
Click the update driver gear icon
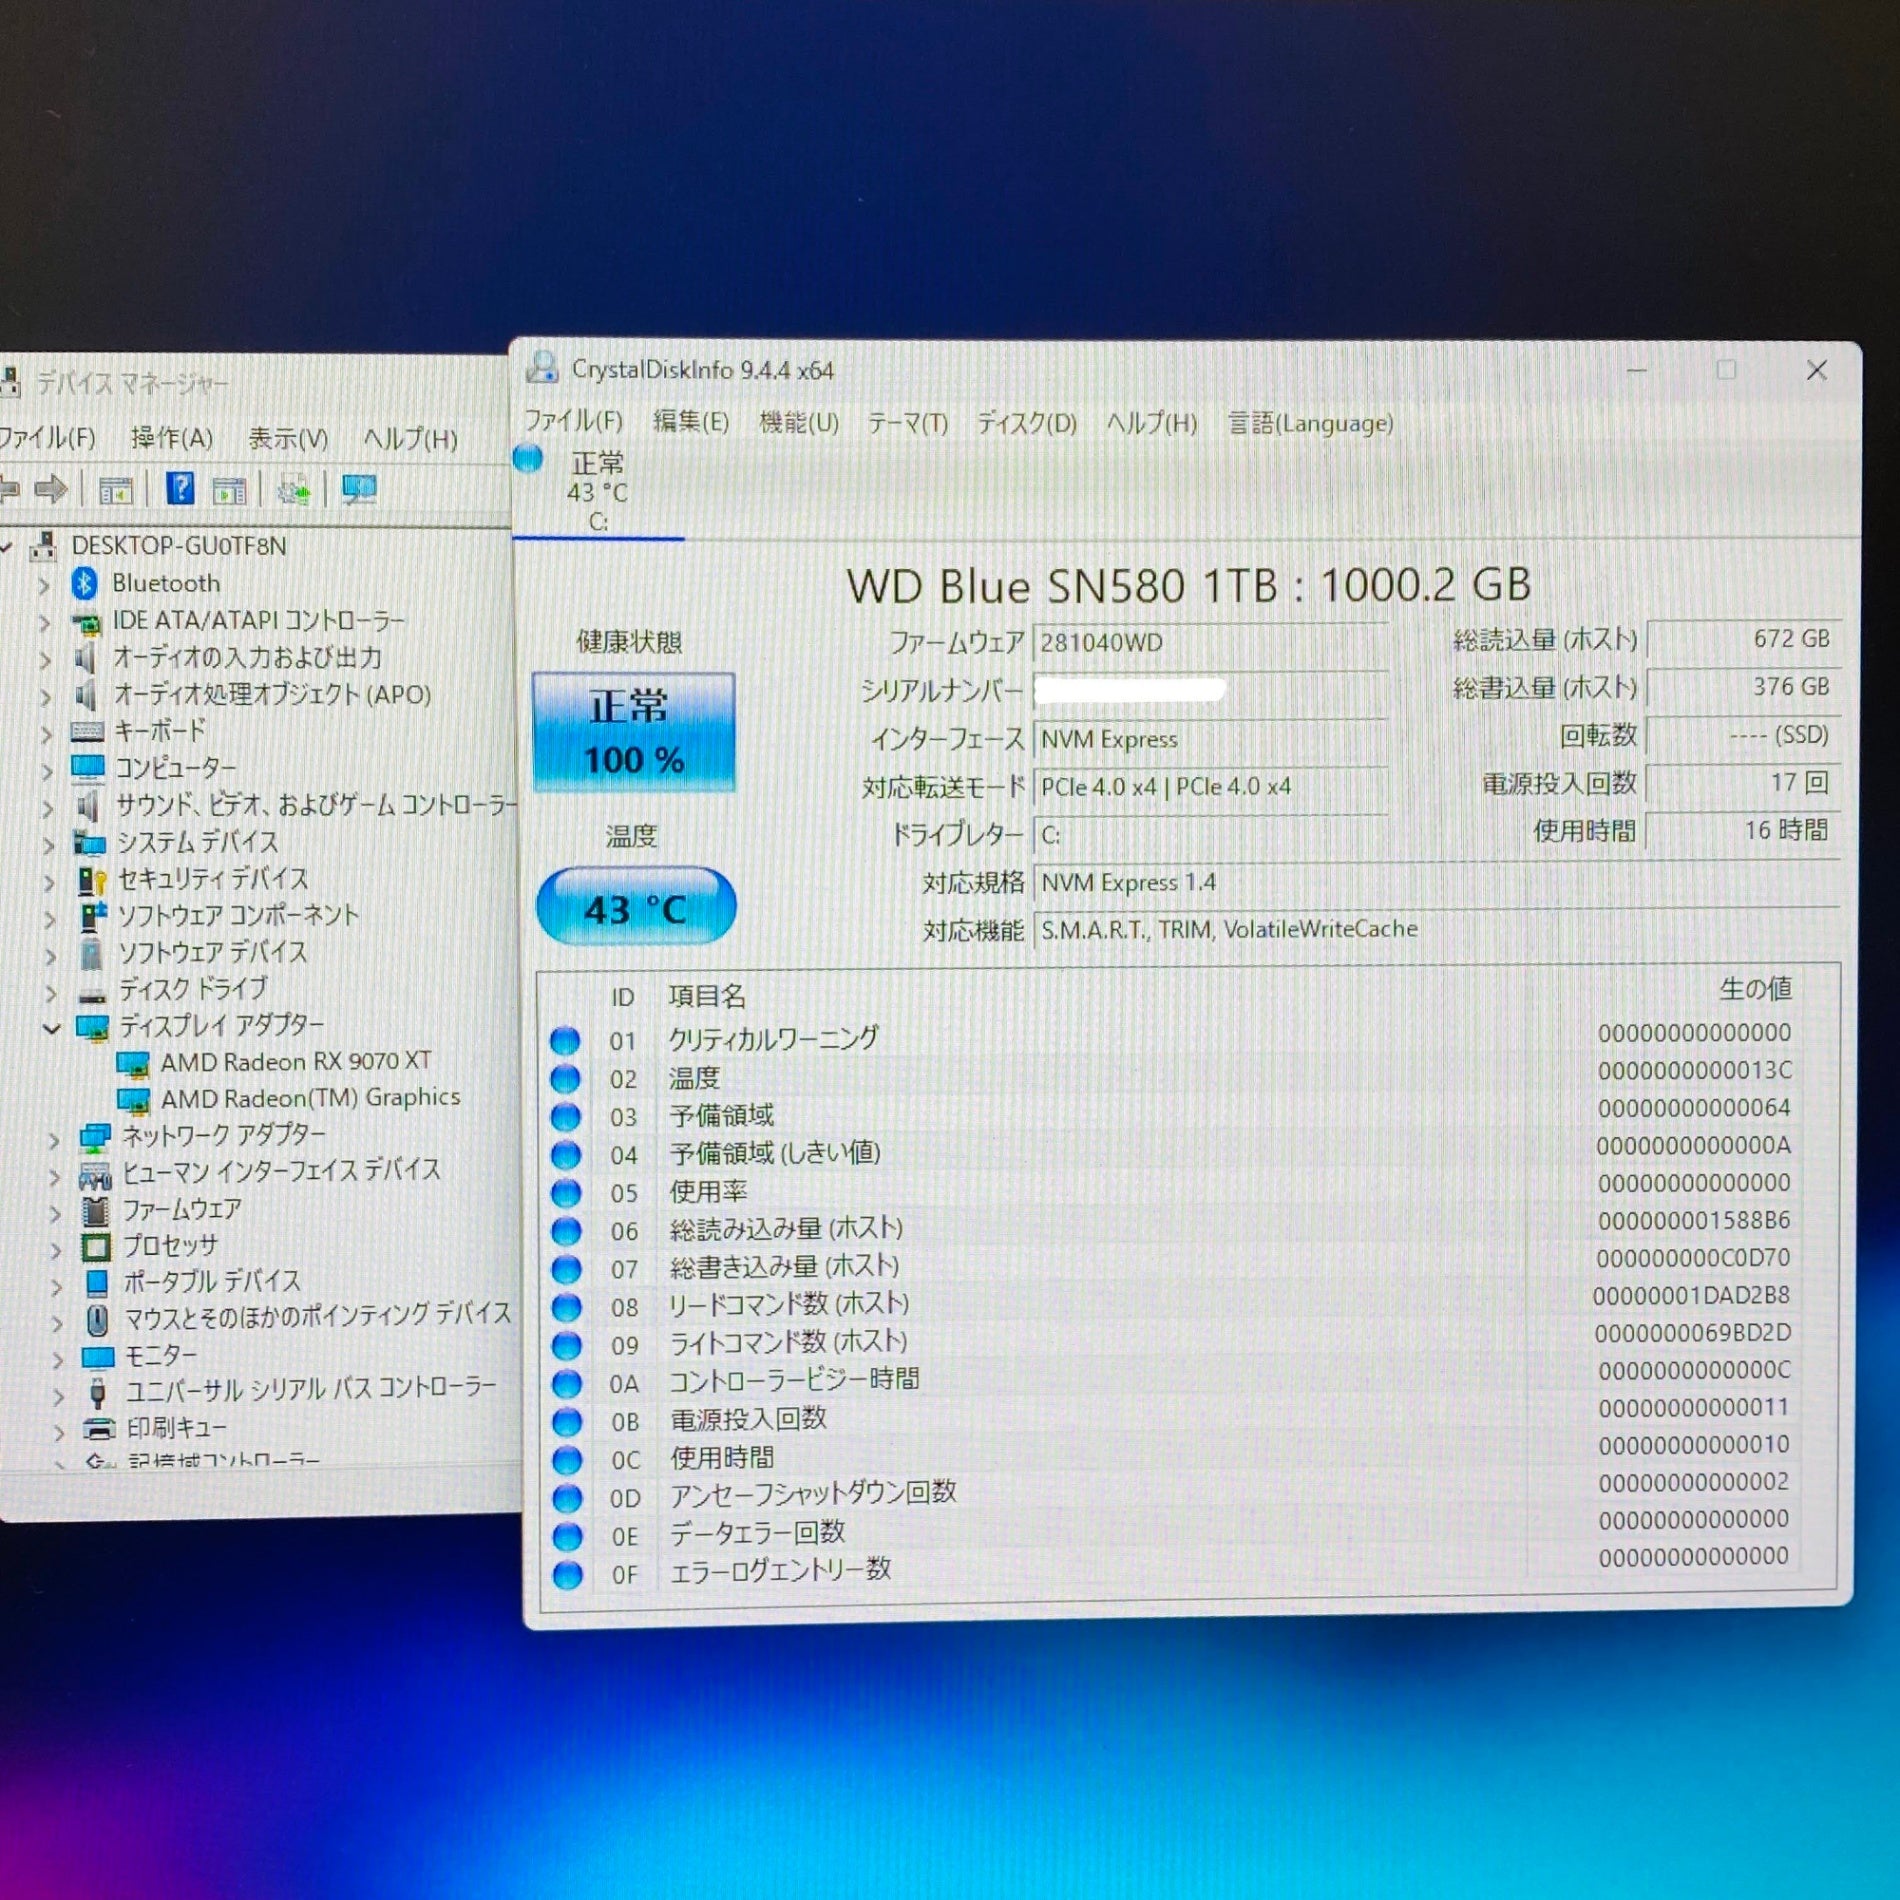(x=293, y=490)
